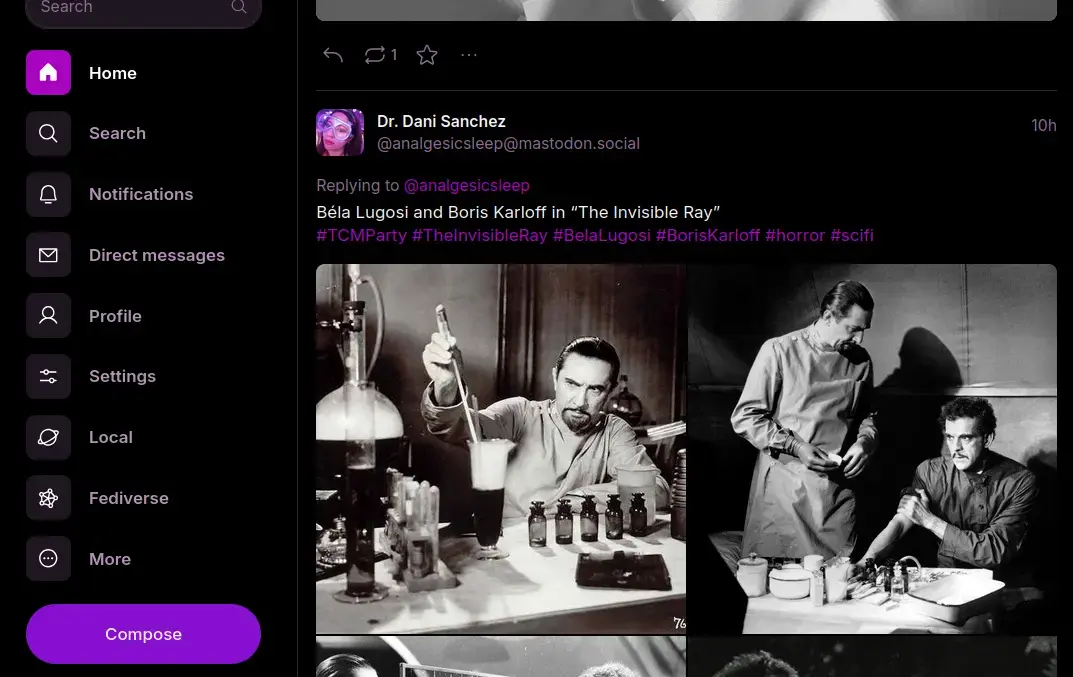1073x677 pixels.
Task: Open the #TCMParty hashtag
Action: pyautogui.click(x=361, y=235)
